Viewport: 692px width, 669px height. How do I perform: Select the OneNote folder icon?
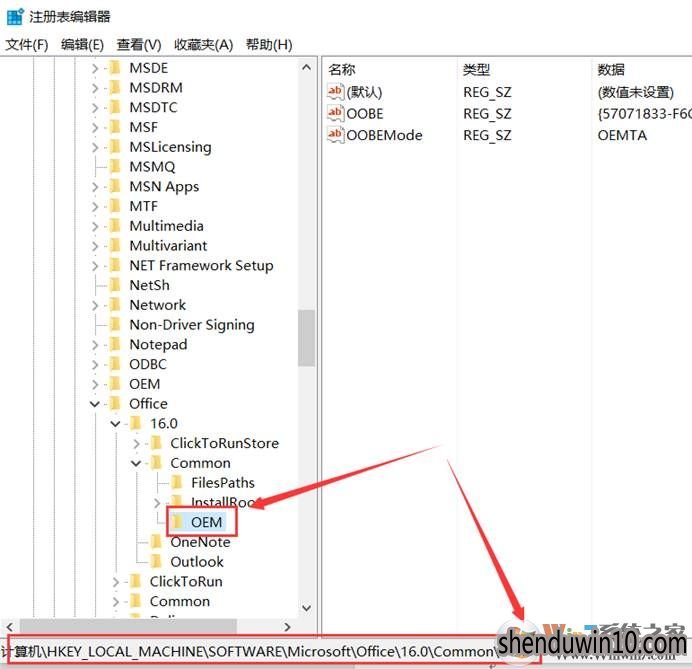[x=156, y=542]
